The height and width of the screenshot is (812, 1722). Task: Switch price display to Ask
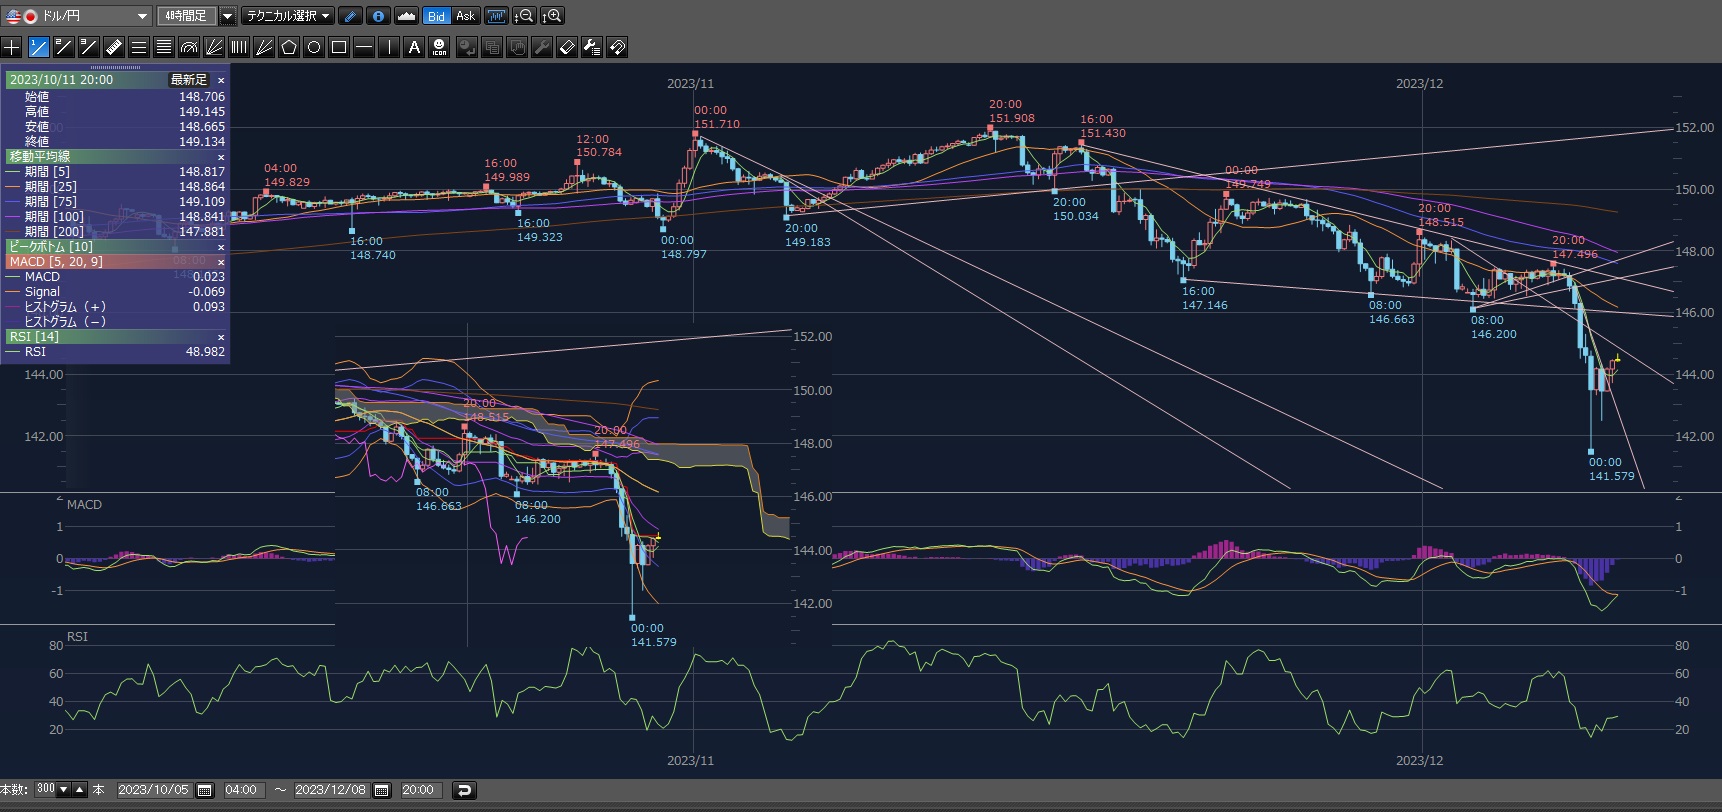tap(465, 16)
